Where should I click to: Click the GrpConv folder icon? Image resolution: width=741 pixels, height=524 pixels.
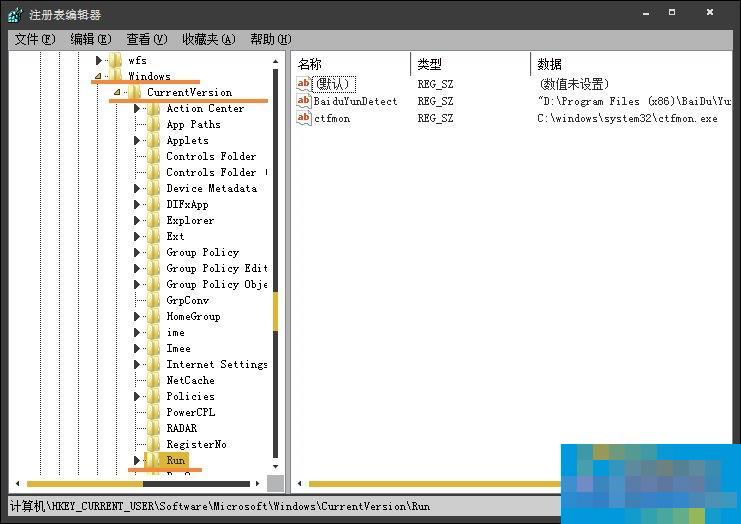(x=154, y=301)
